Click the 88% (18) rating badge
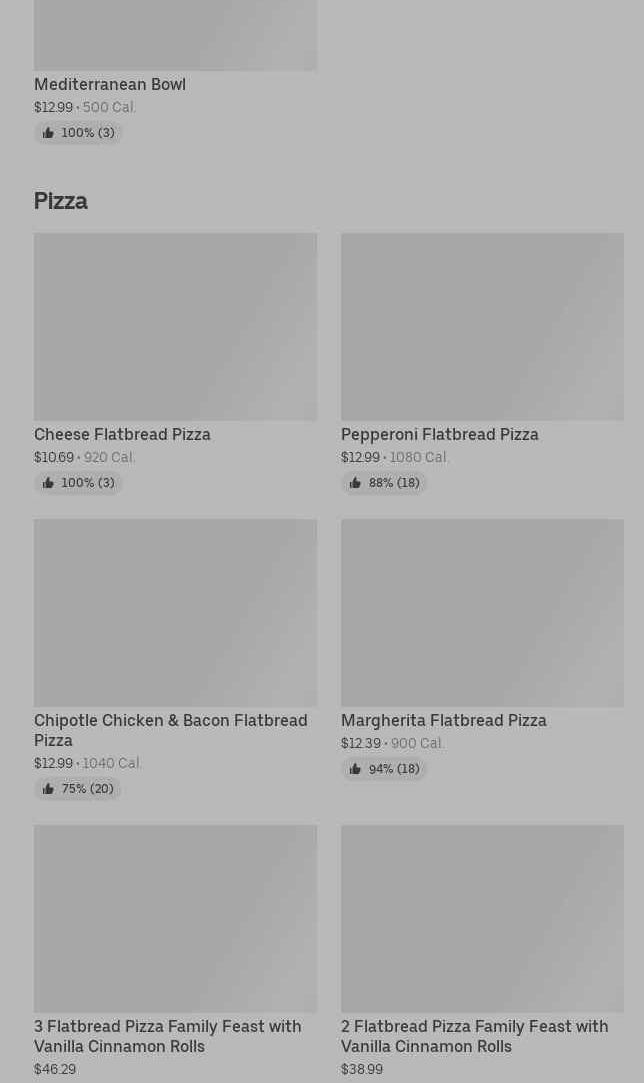Screen dimensions: 644x1083 384,483
